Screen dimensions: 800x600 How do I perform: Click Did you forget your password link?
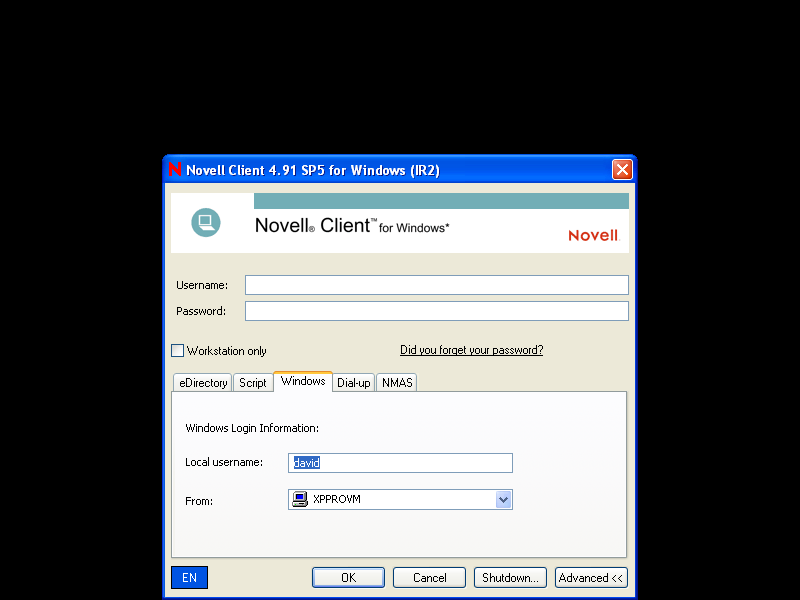pyautogui.click(x=471, y=350)
